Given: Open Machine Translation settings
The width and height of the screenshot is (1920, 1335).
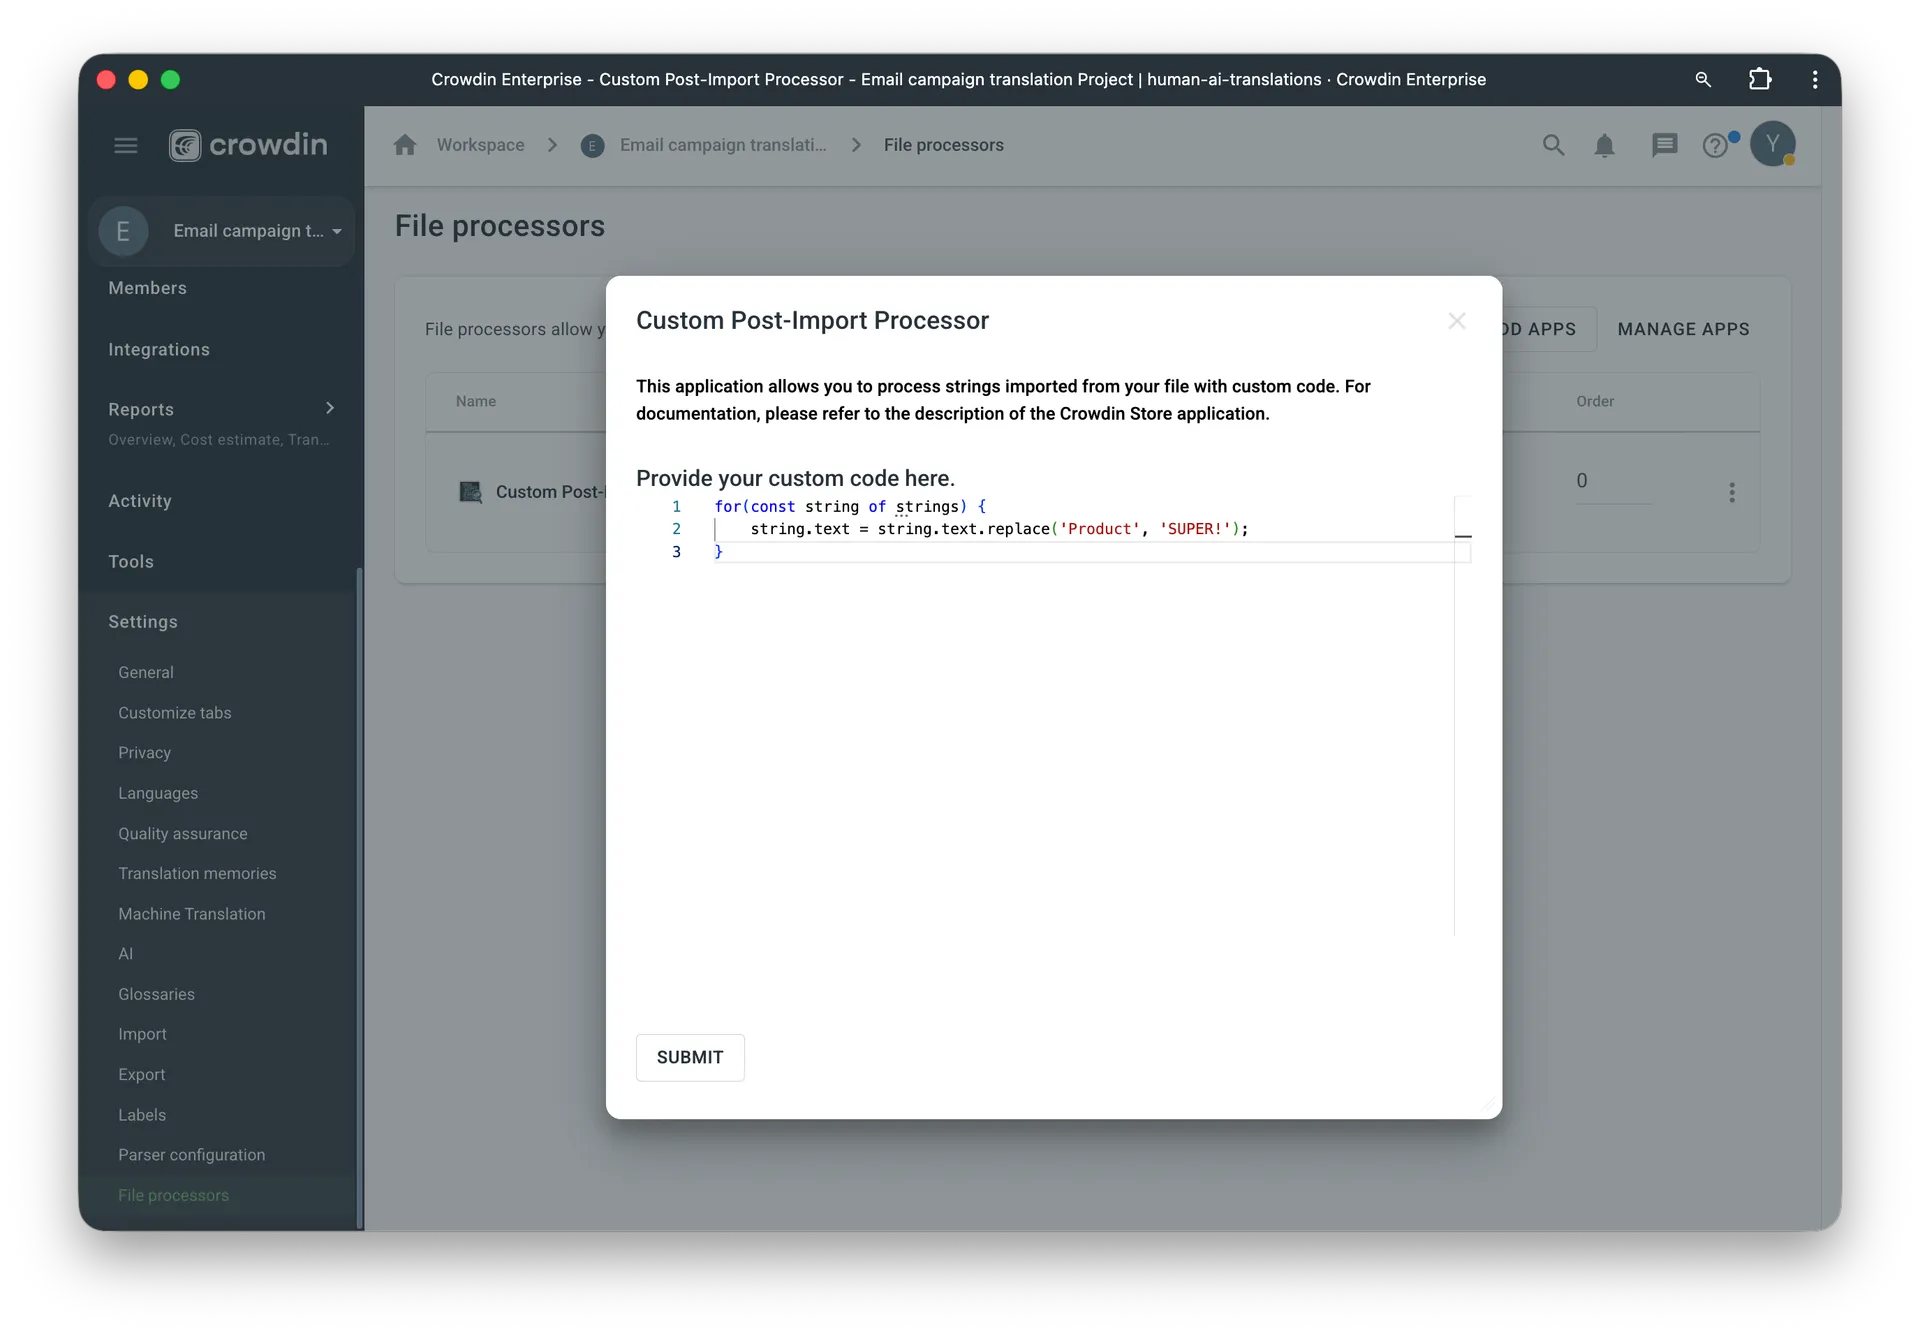Looking at the screenshot, I should (x=192, y=914).
